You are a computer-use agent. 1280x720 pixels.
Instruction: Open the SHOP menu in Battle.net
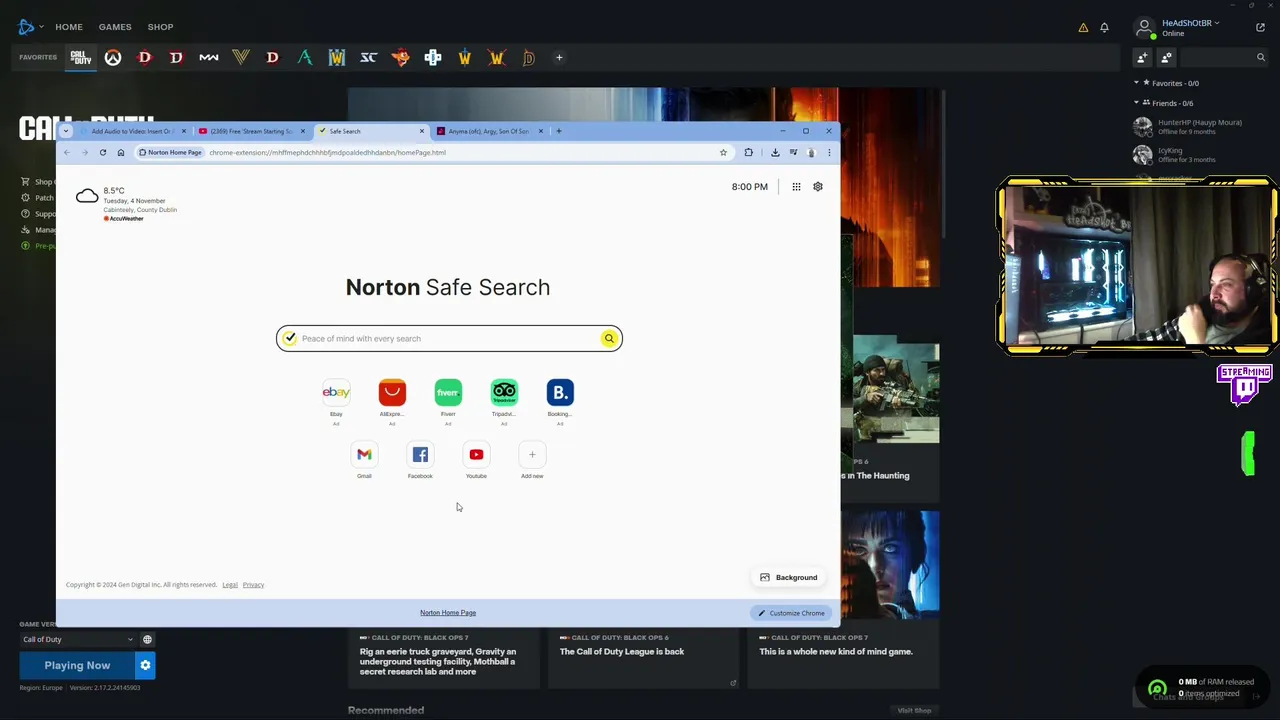(x=160, y=27)
